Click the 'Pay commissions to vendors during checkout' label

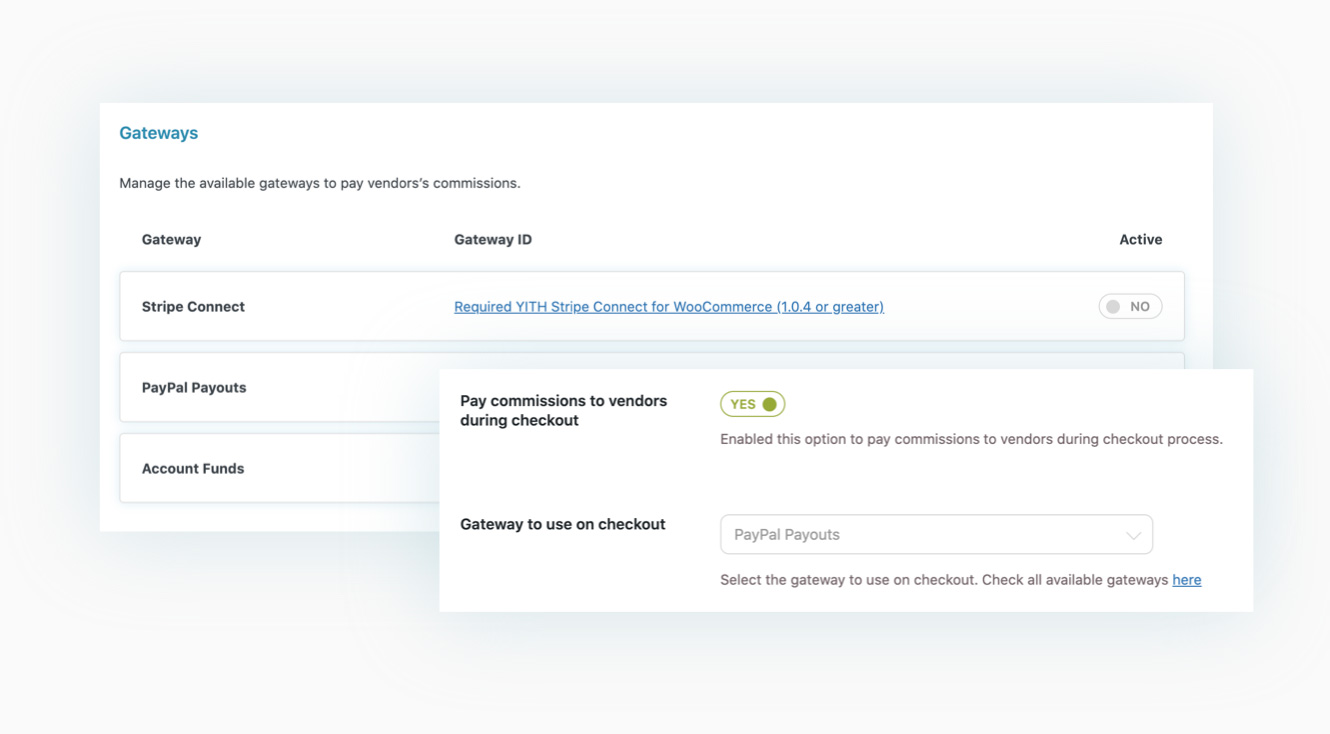coord(563,411)
